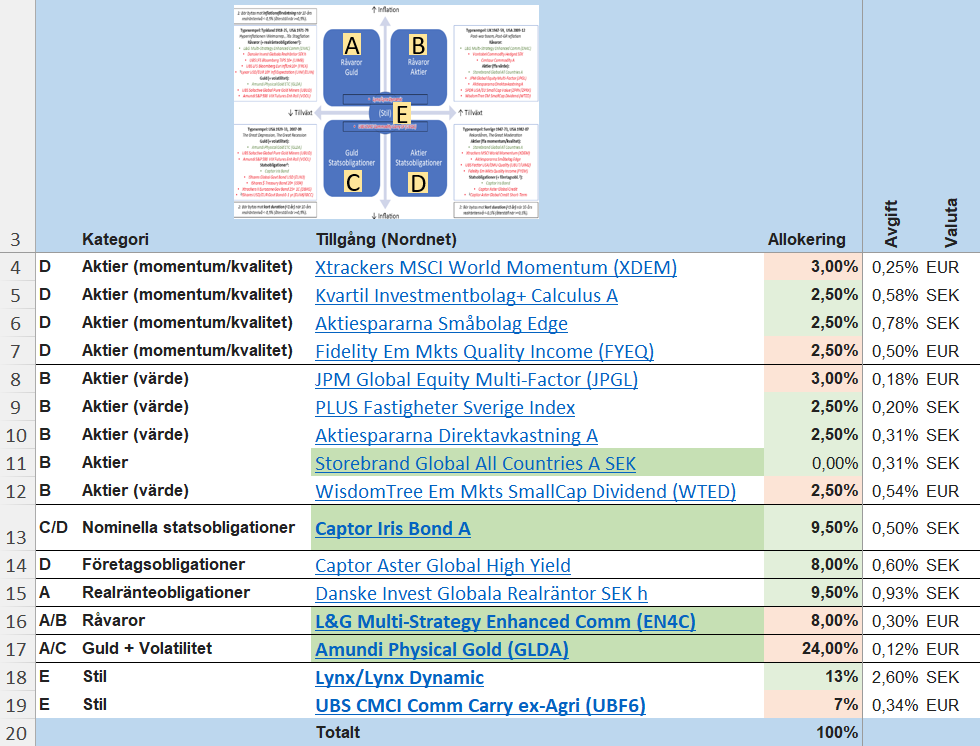
Task: Select the 0,18% fee cell
Action: coord(895,380)
